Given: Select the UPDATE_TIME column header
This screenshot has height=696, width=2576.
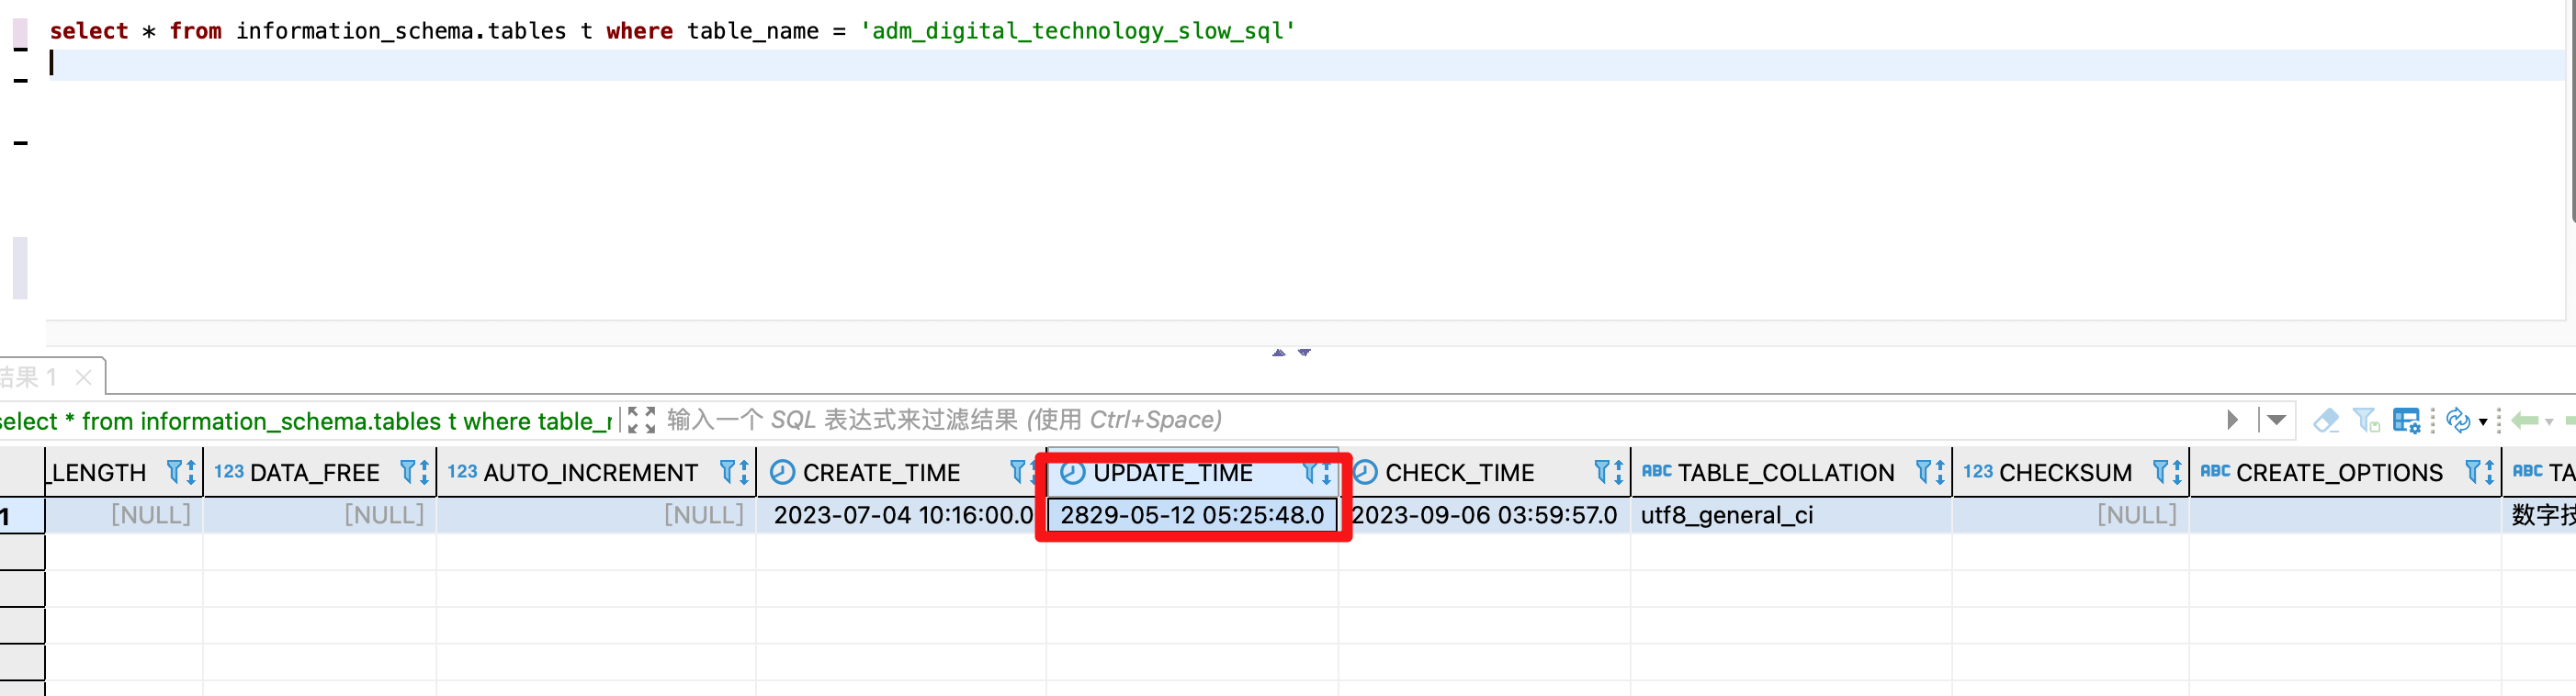Looking at the screenshot, I should click(x=1172, y=472).
